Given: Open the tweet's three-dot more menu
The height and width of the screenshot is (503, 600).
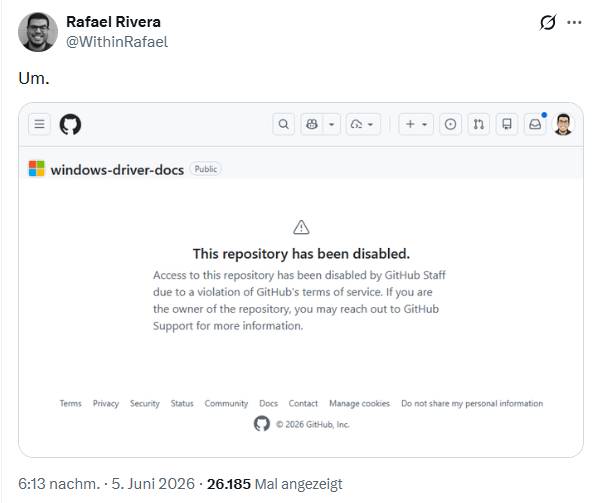Looking at the screenshot, I should click(x=574, y=22).
